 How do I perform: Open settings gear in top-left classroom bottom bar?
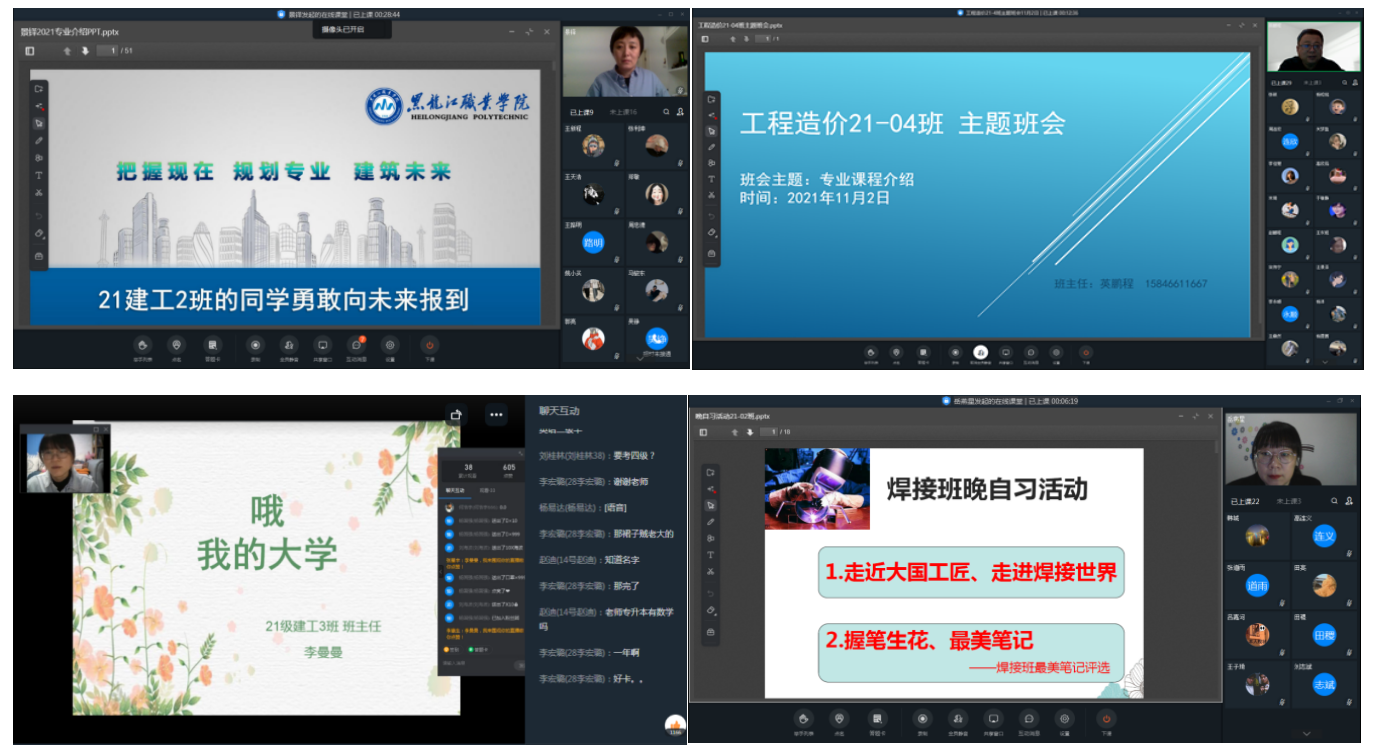390,343
